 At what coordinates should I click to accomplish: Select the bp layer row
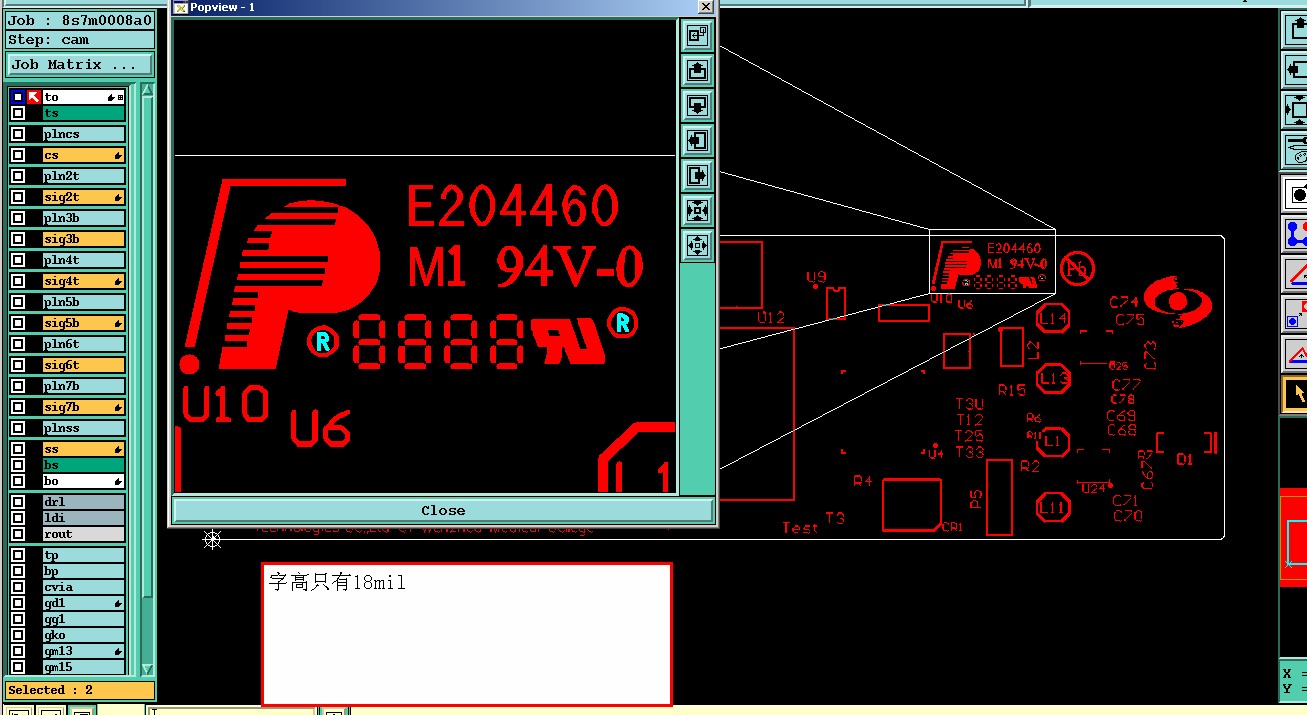point(83,571)
